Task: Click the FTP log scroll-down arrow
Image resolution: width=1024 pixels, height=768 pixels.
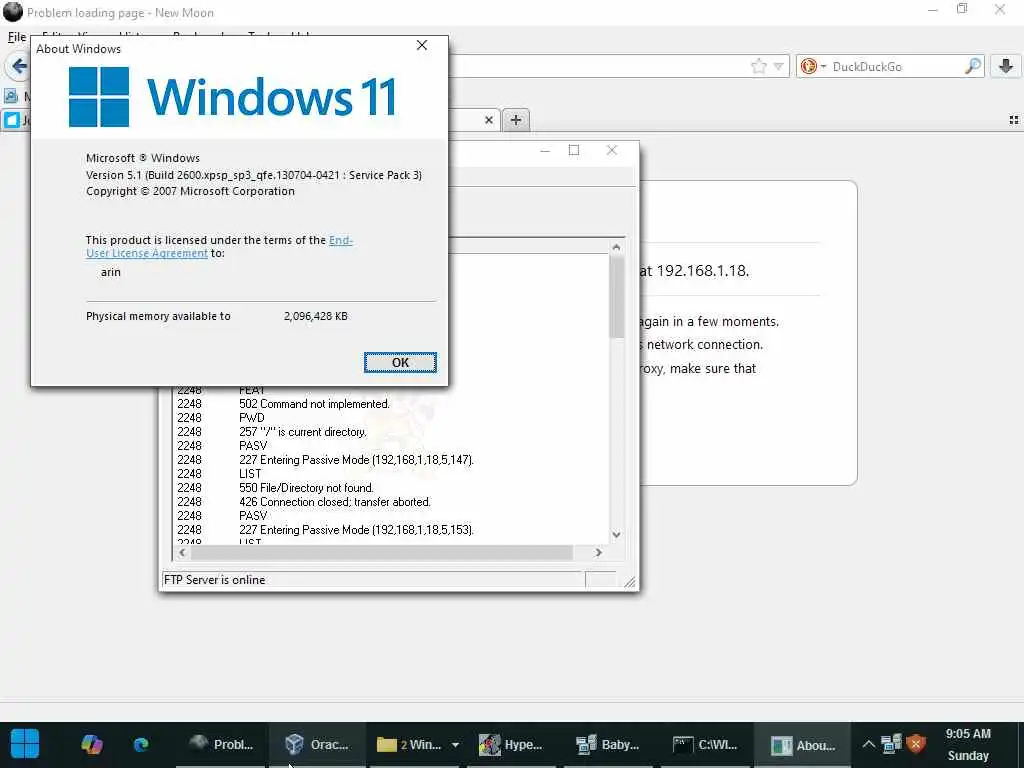Action: (616, 534)
